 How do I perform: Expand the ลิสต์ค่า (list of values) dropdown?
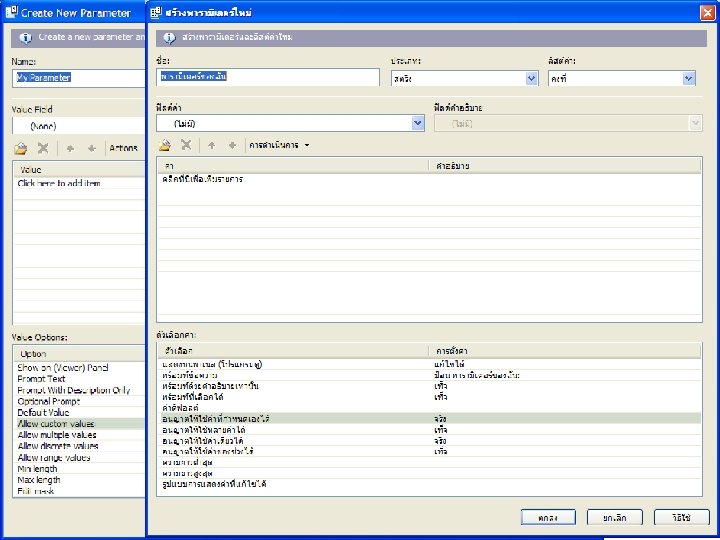[688, 78]
